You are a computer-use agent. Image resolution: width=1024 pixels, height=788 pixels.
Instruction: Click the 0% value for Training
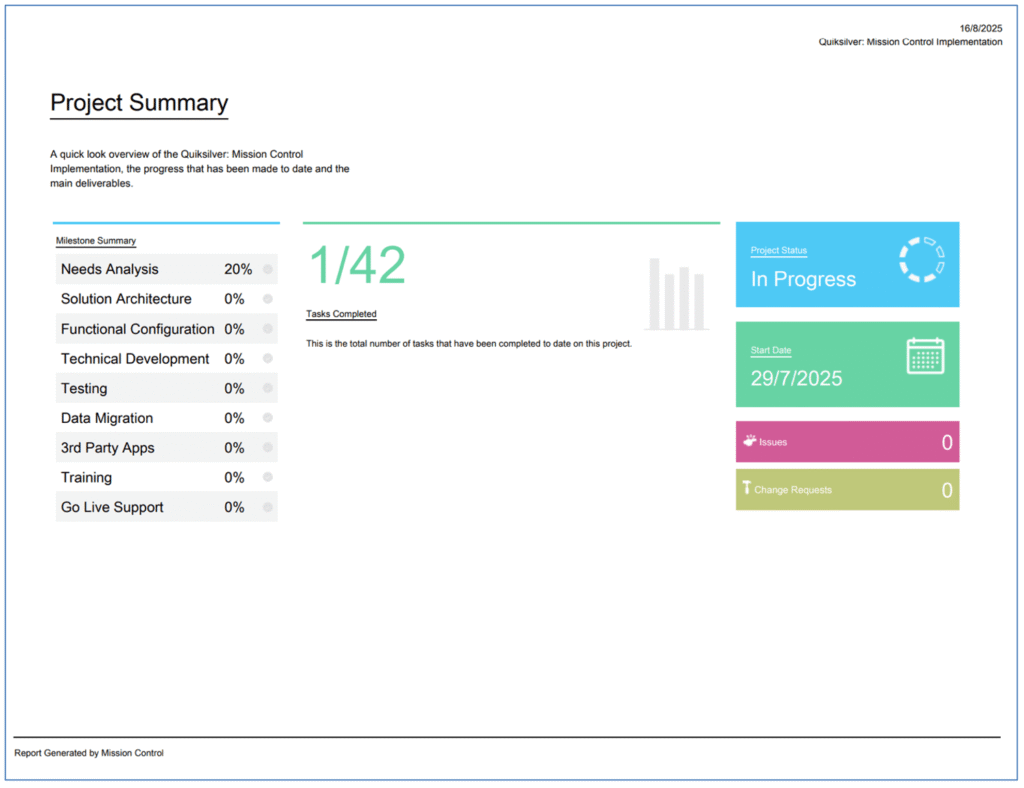point(234,478)
